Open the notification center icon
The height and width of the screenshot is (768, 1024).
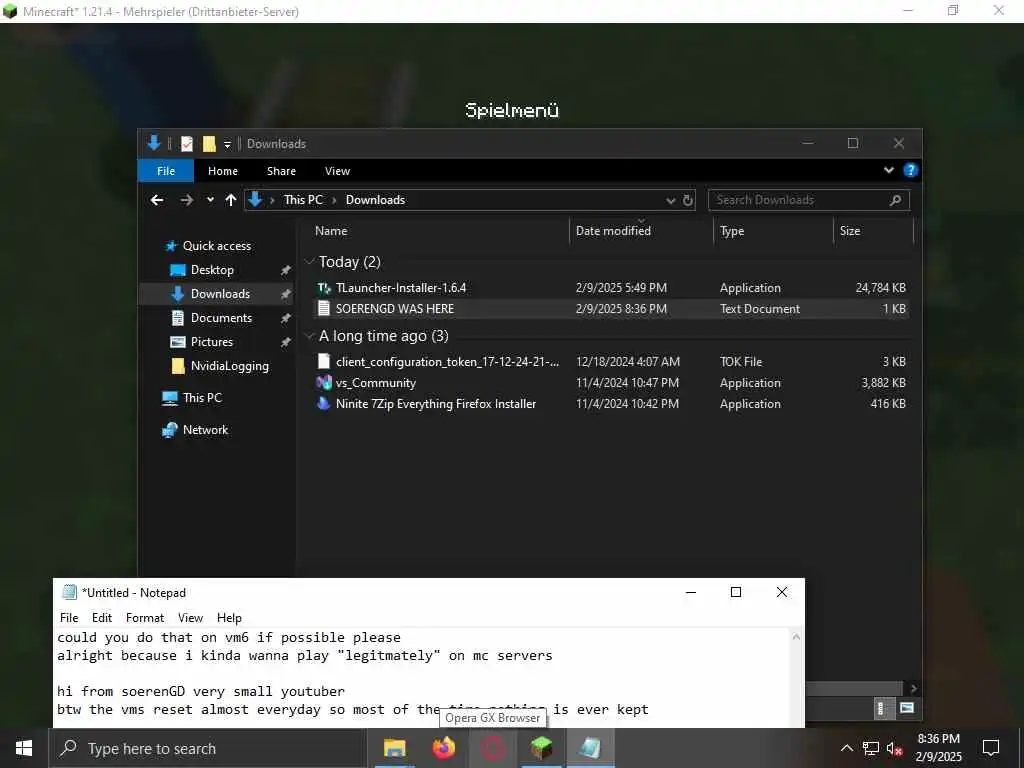click(991, 748)
